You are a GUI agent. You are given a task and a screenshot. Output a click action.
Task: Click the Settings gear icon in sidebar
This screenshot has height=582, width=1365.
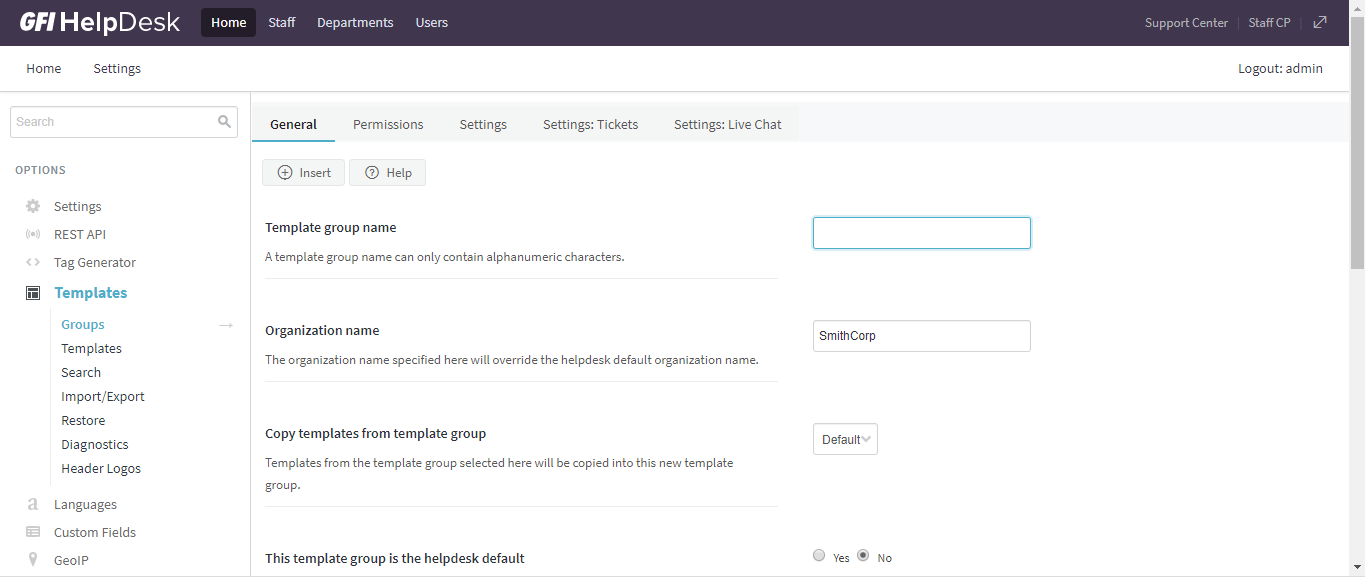click(x=33, y=206)
